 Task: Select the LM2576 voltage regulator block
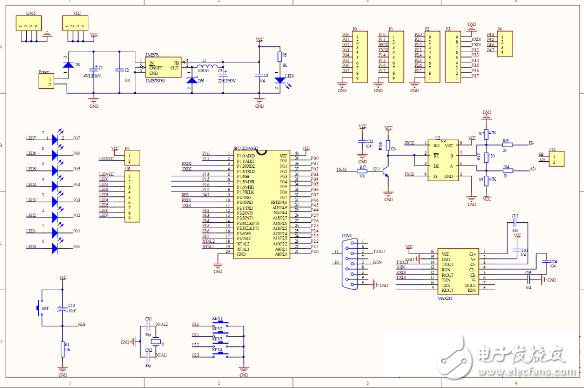163,67
